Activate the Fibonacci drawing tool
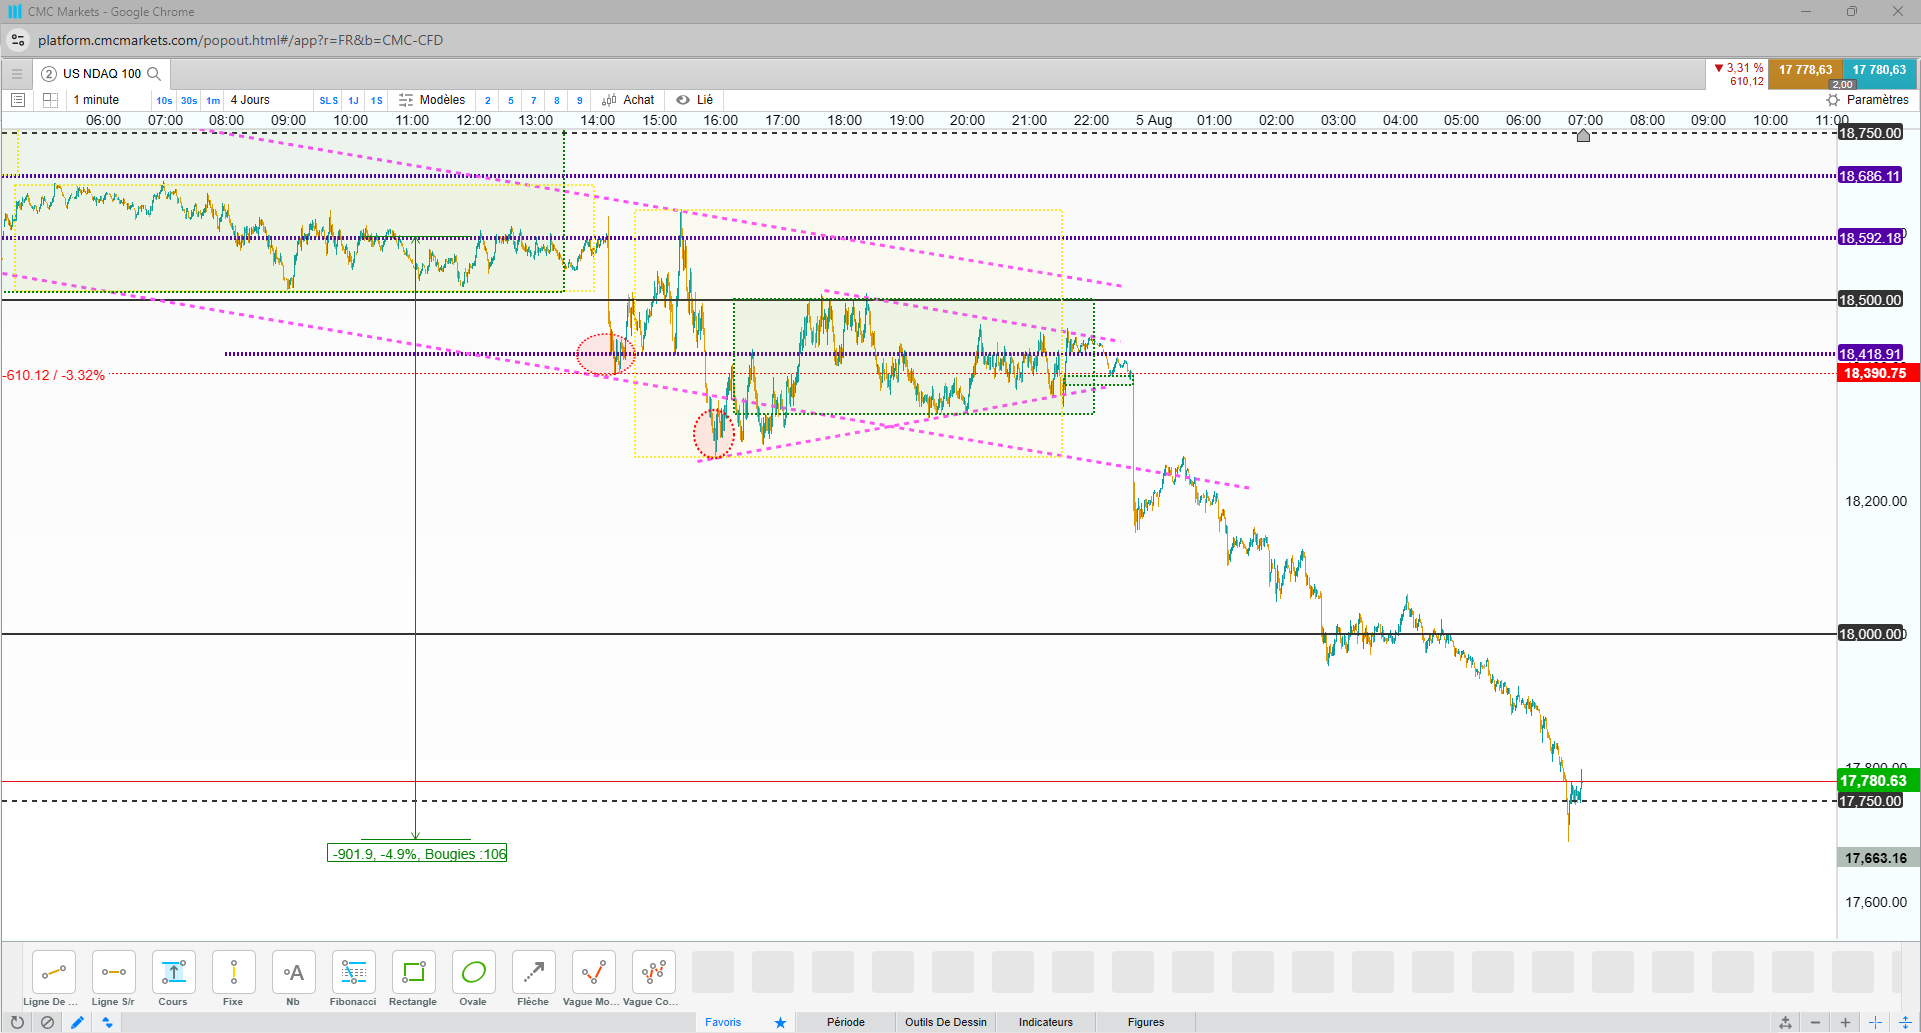 (x=353, y=972)
